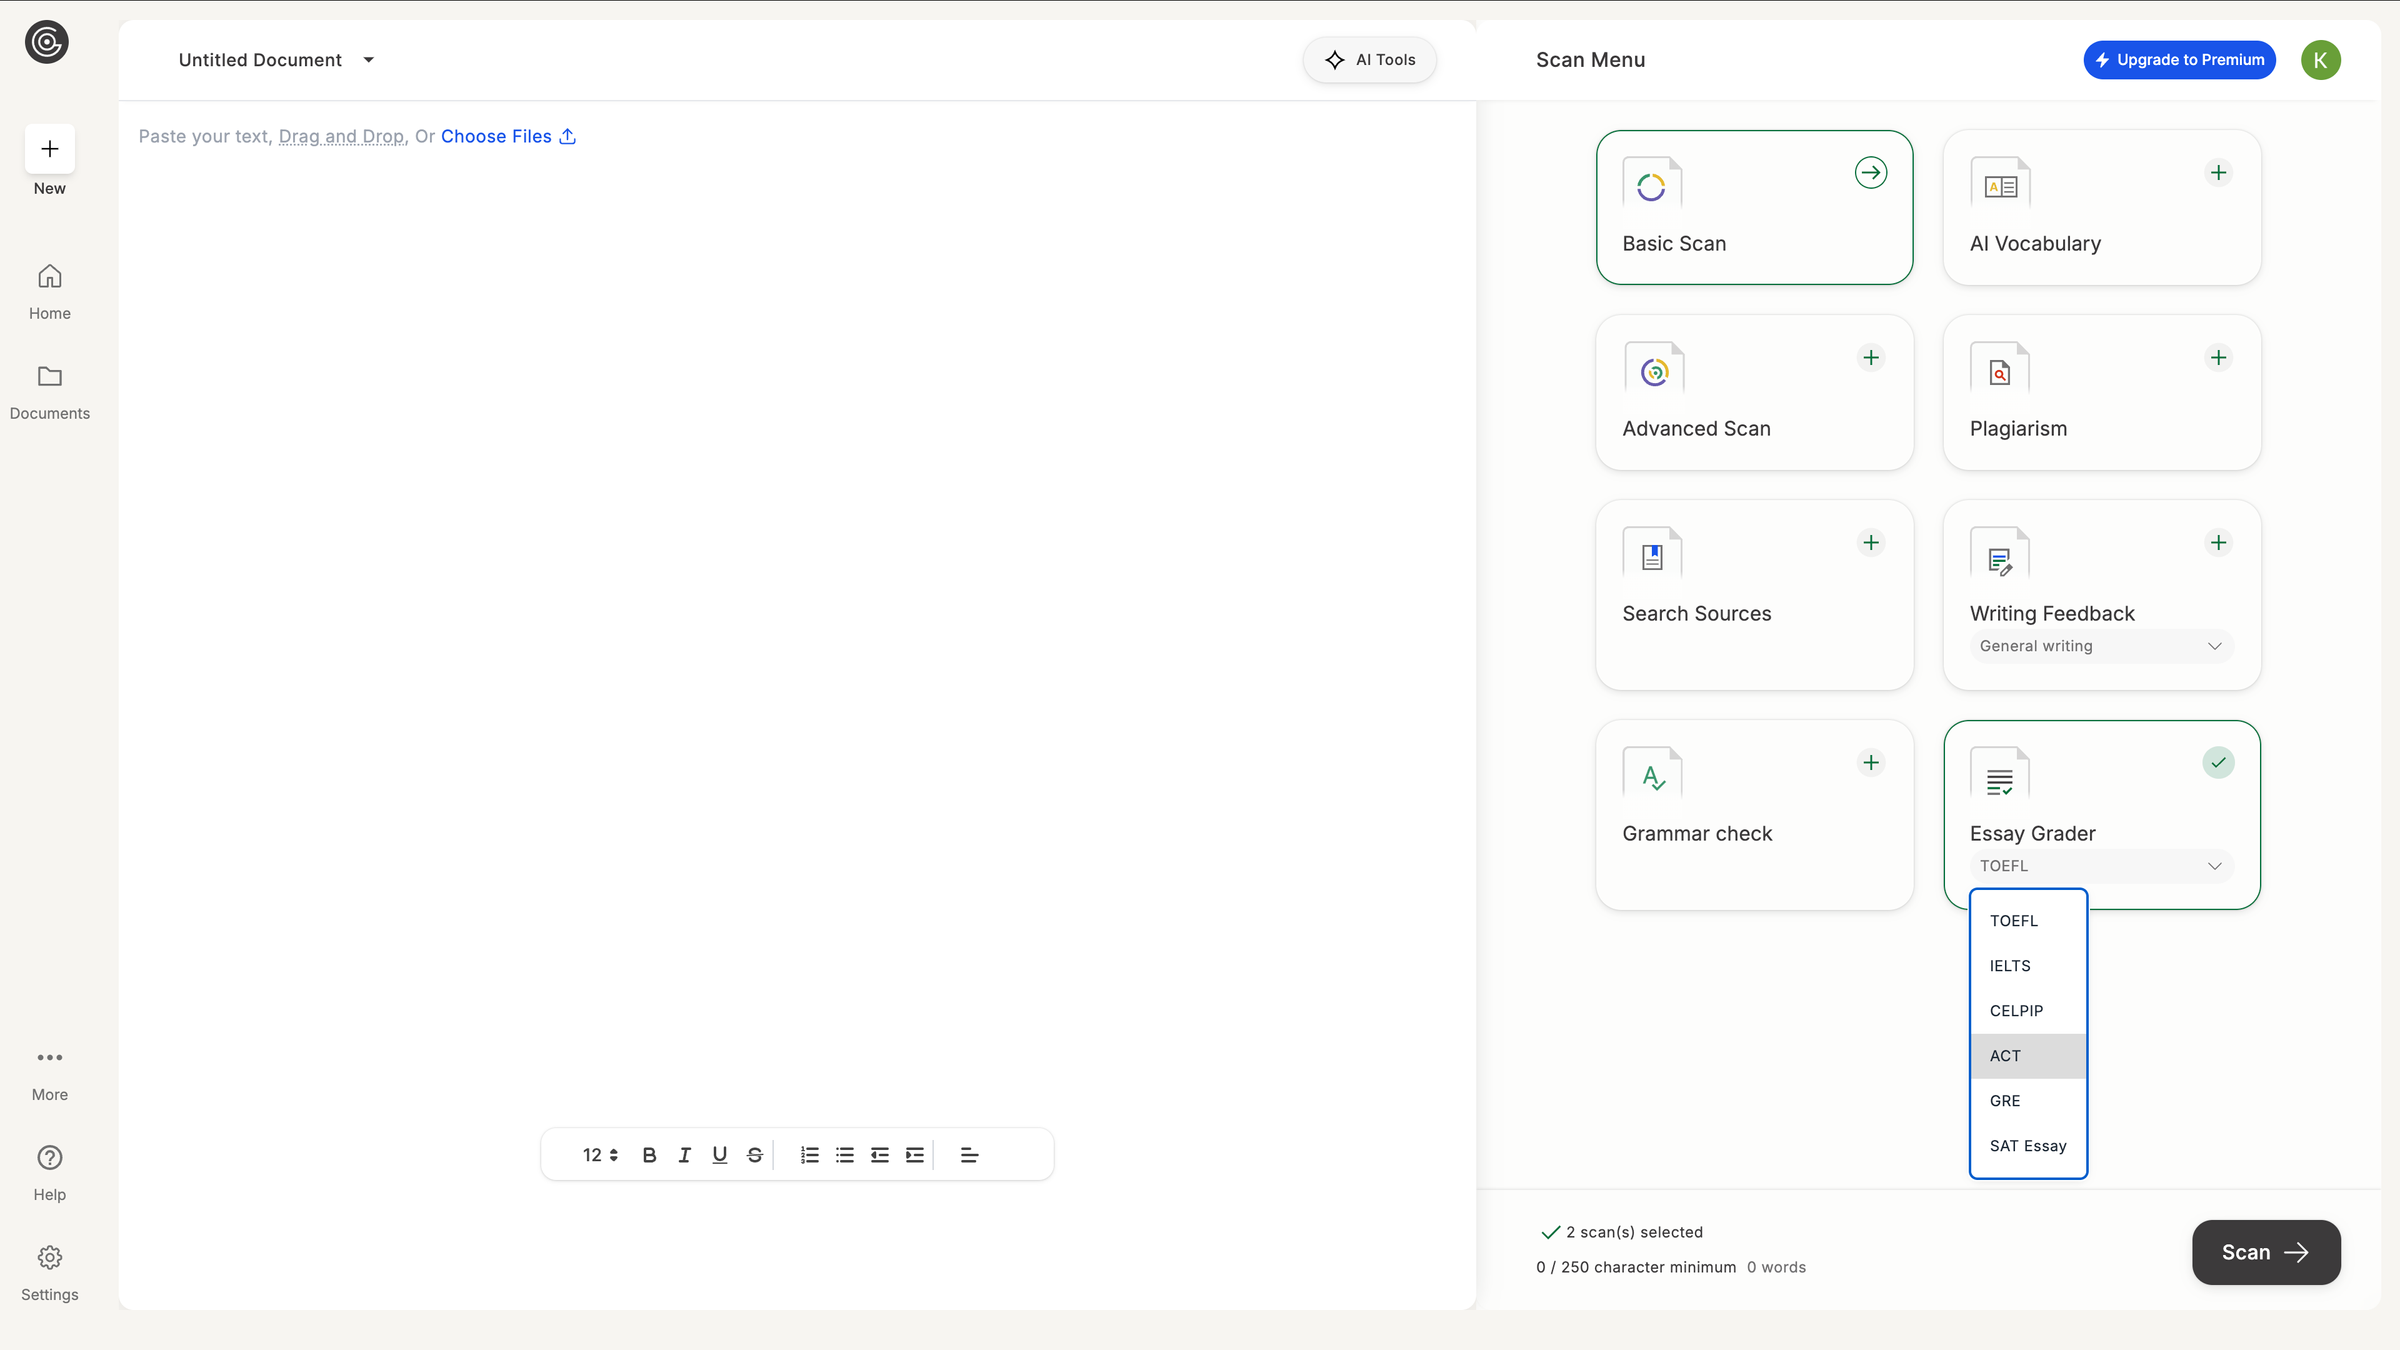Viewport: 2400px width, 1350px height.
Task: Add Plagiarism scan with the plus button
Action: [x=2218, y=357]
